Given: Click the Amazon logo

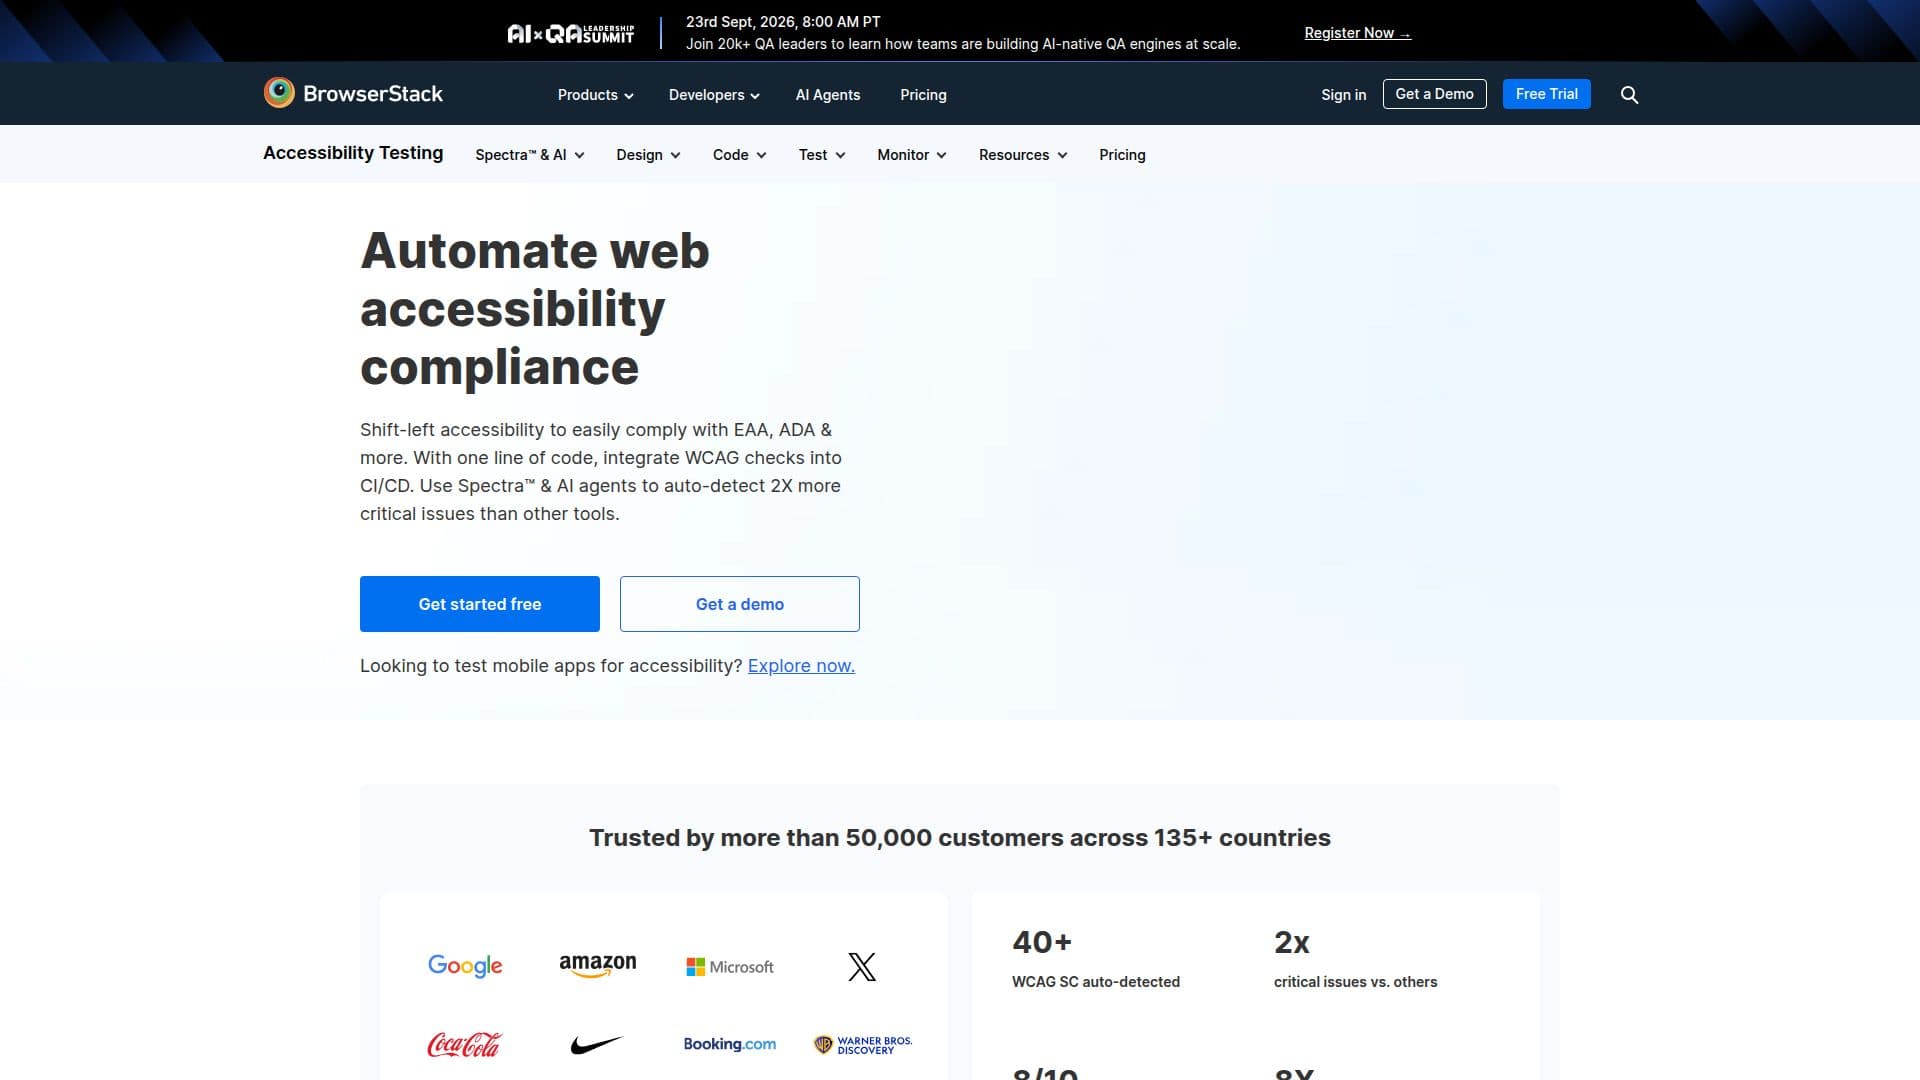Looking at the screenshot, I should click(598, 965).
